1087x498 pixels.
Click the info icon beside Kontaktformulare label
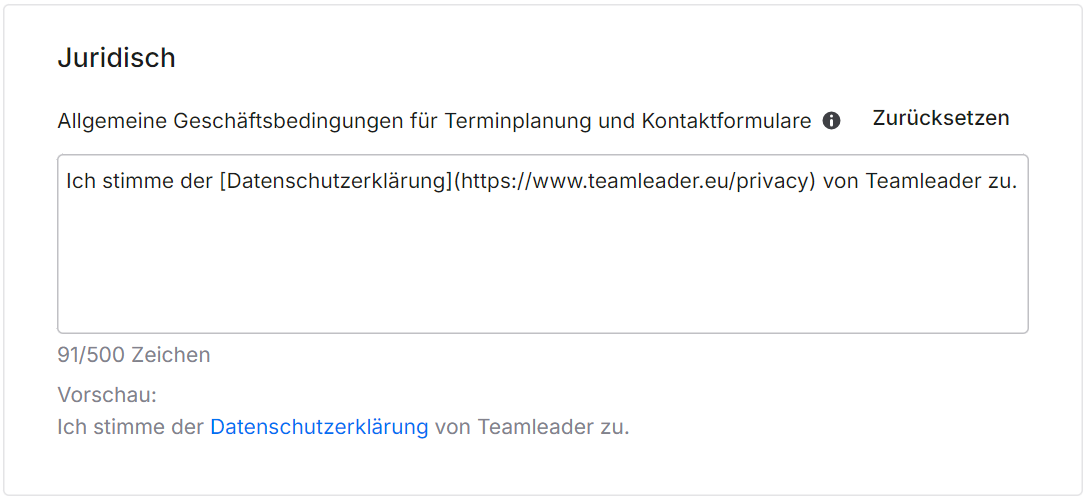(x=831, y=121)
